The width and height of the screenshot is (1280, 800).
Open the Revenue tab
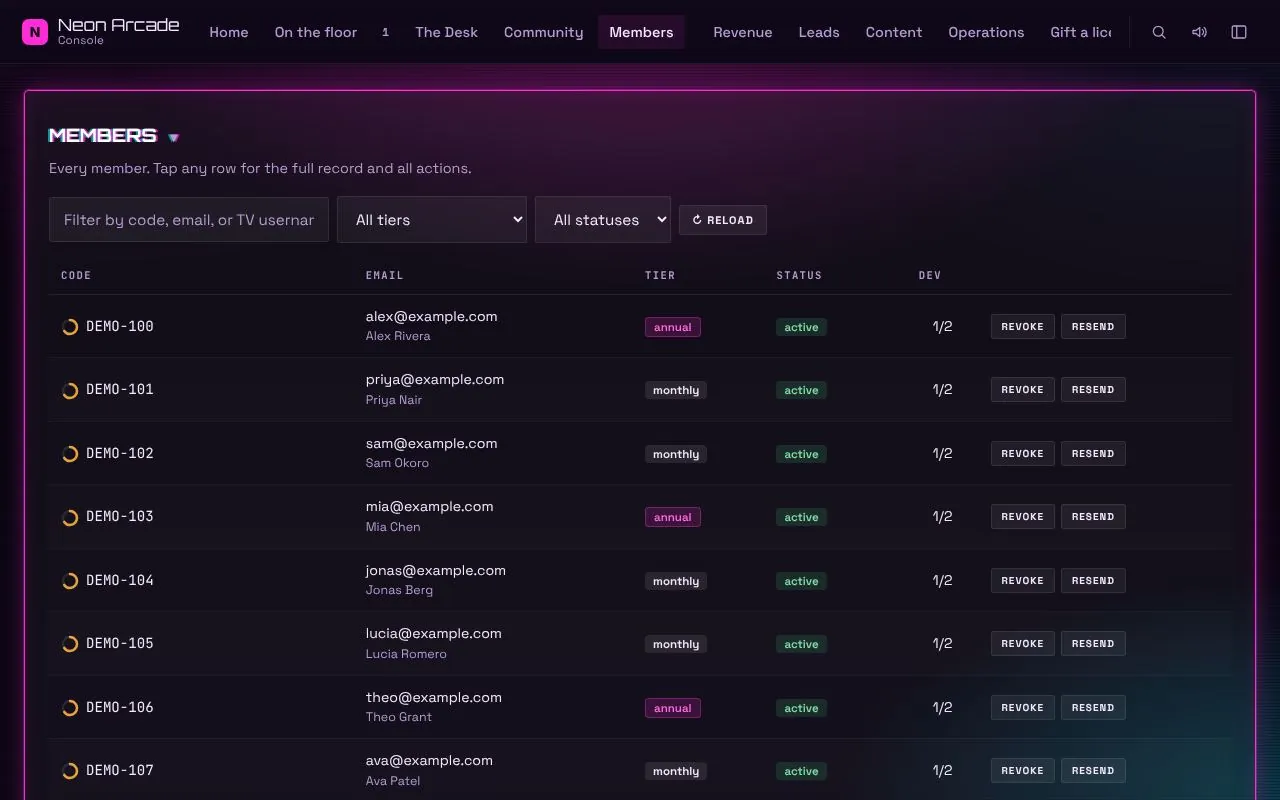tap(742, 32)
